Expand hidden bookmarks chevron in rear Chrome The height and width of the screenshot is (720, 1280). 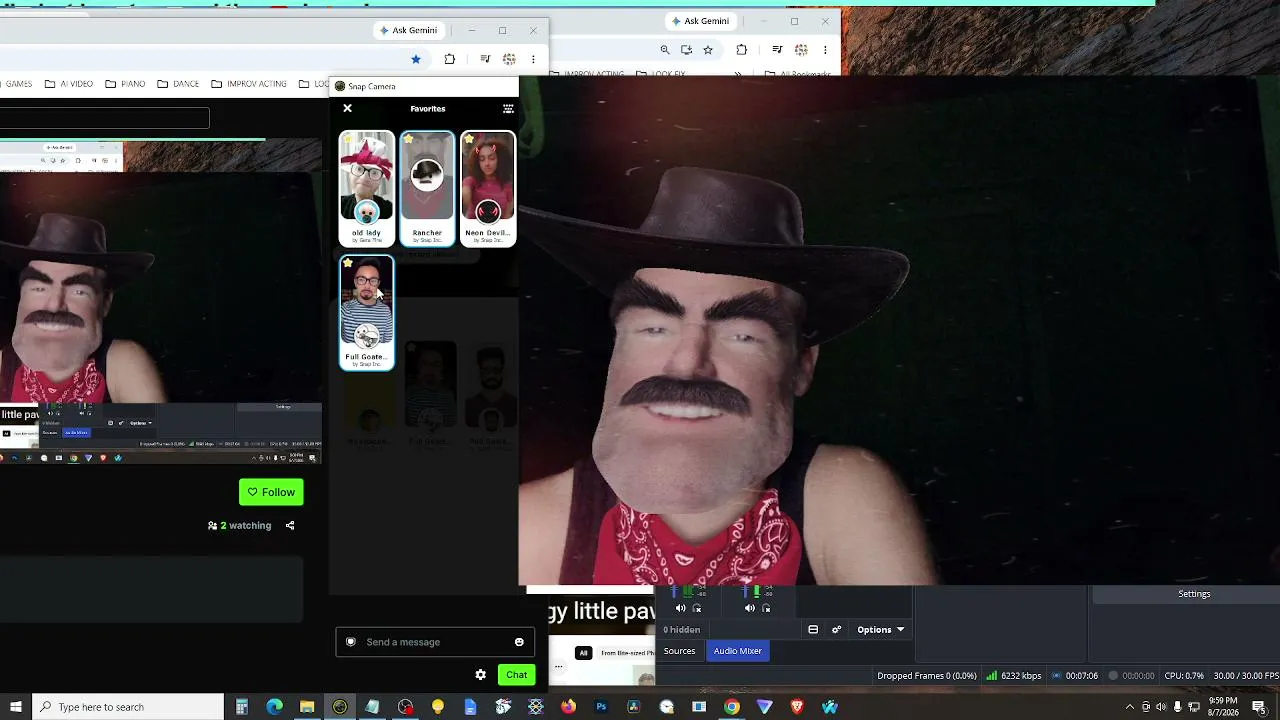click(x=738, y=74)
